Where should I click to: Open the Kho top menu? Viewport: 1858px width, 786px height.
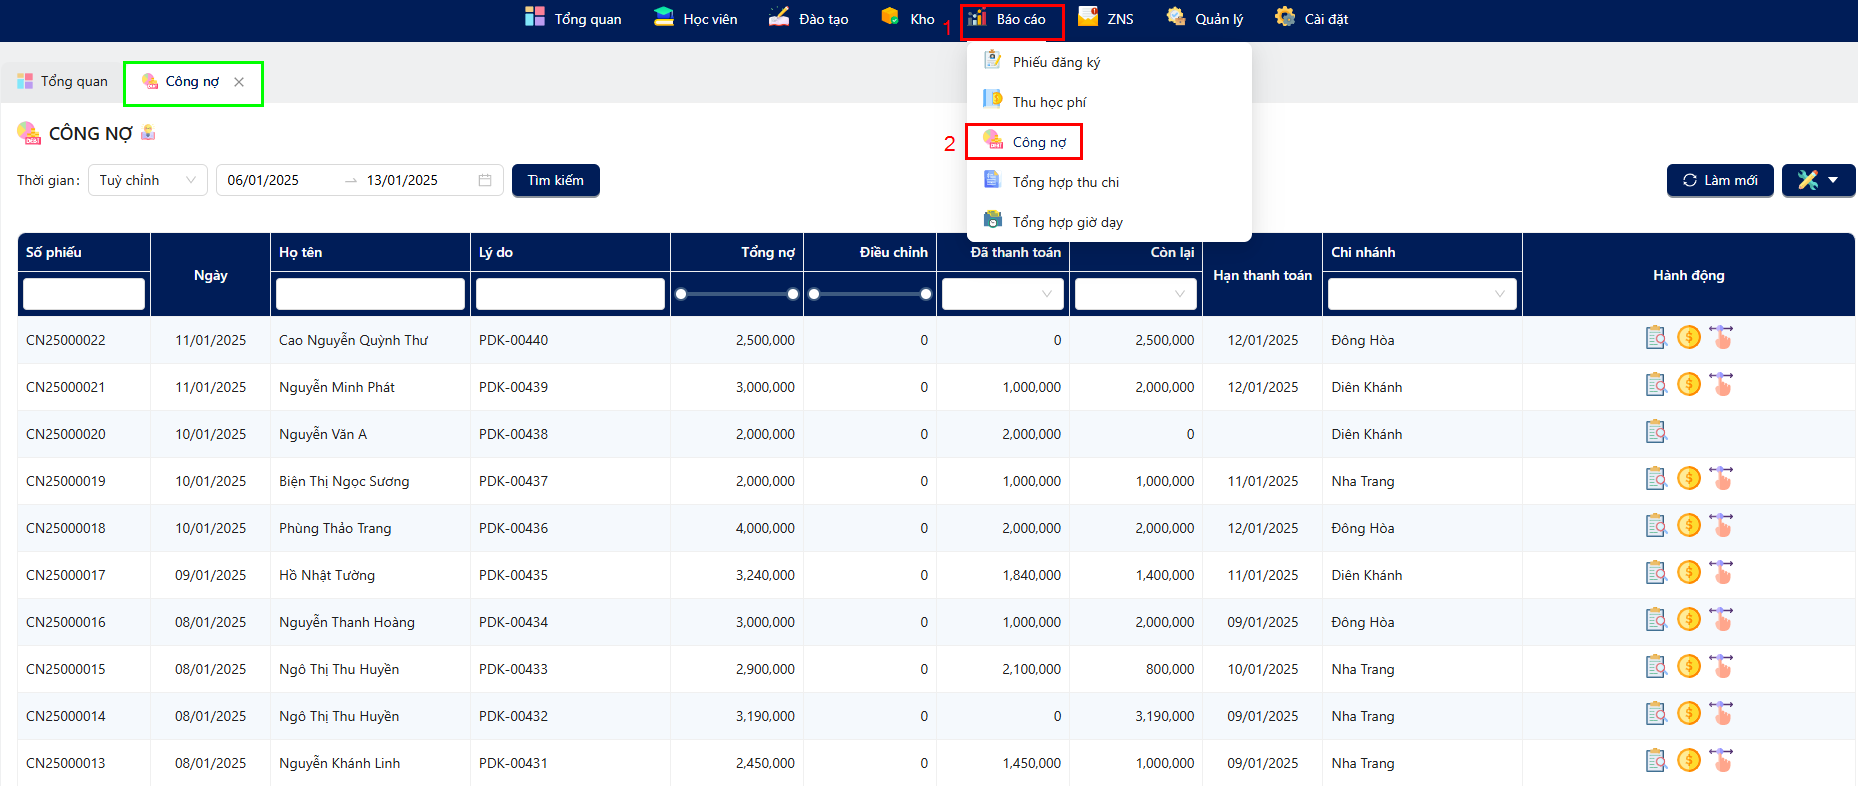tap(908, 19)
